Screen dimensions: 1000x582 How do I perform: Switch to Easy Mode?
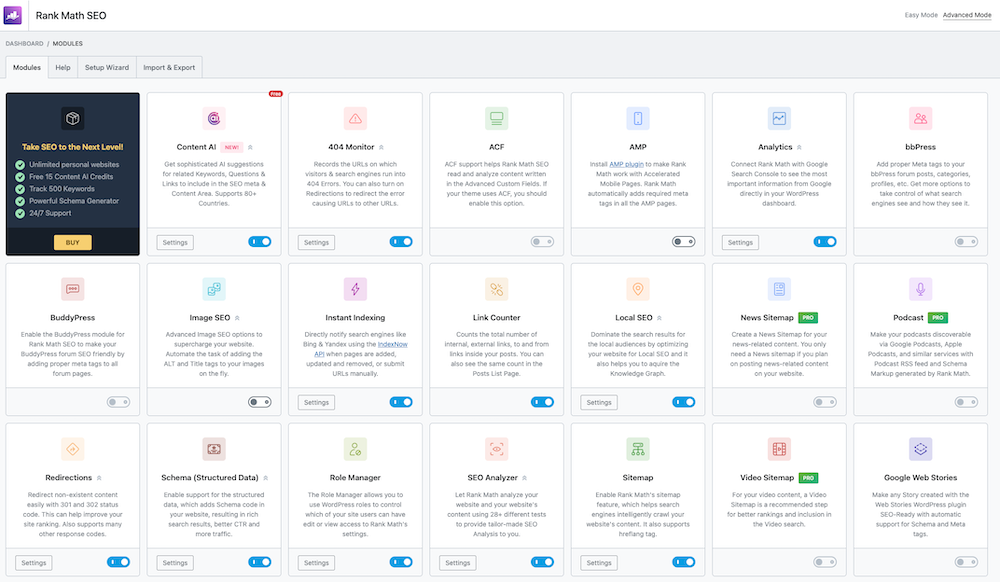(921, 15)
